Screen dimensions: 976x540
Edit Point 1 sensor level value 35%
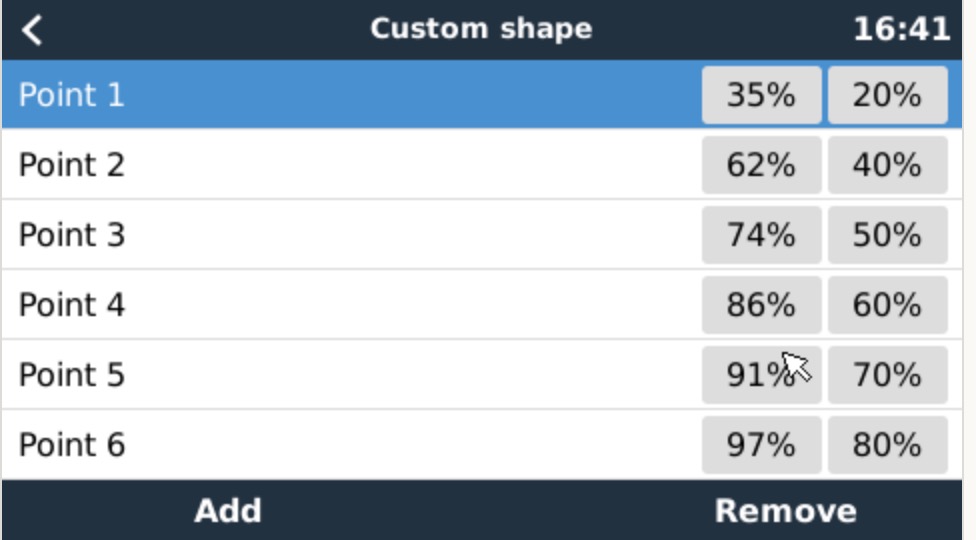pos(761,95)
